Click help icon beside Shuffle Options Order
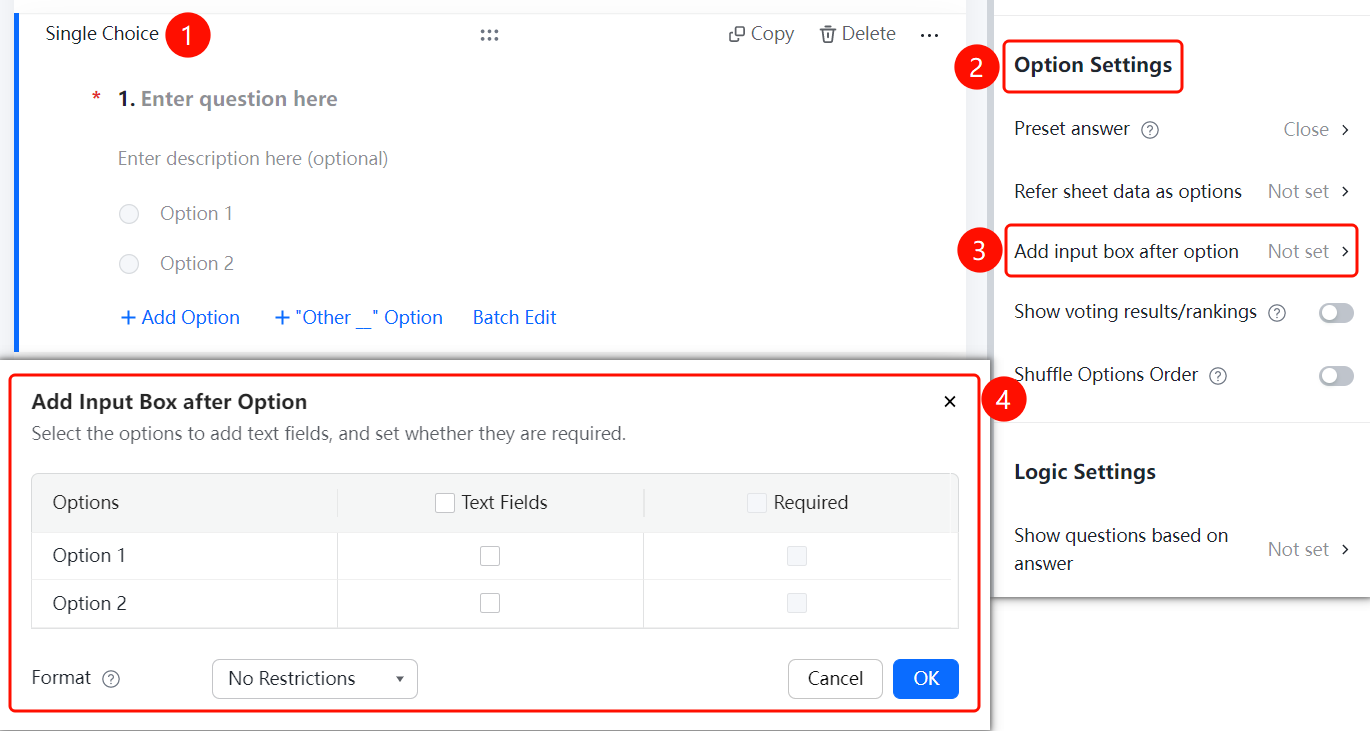 tap(1218, 376)
